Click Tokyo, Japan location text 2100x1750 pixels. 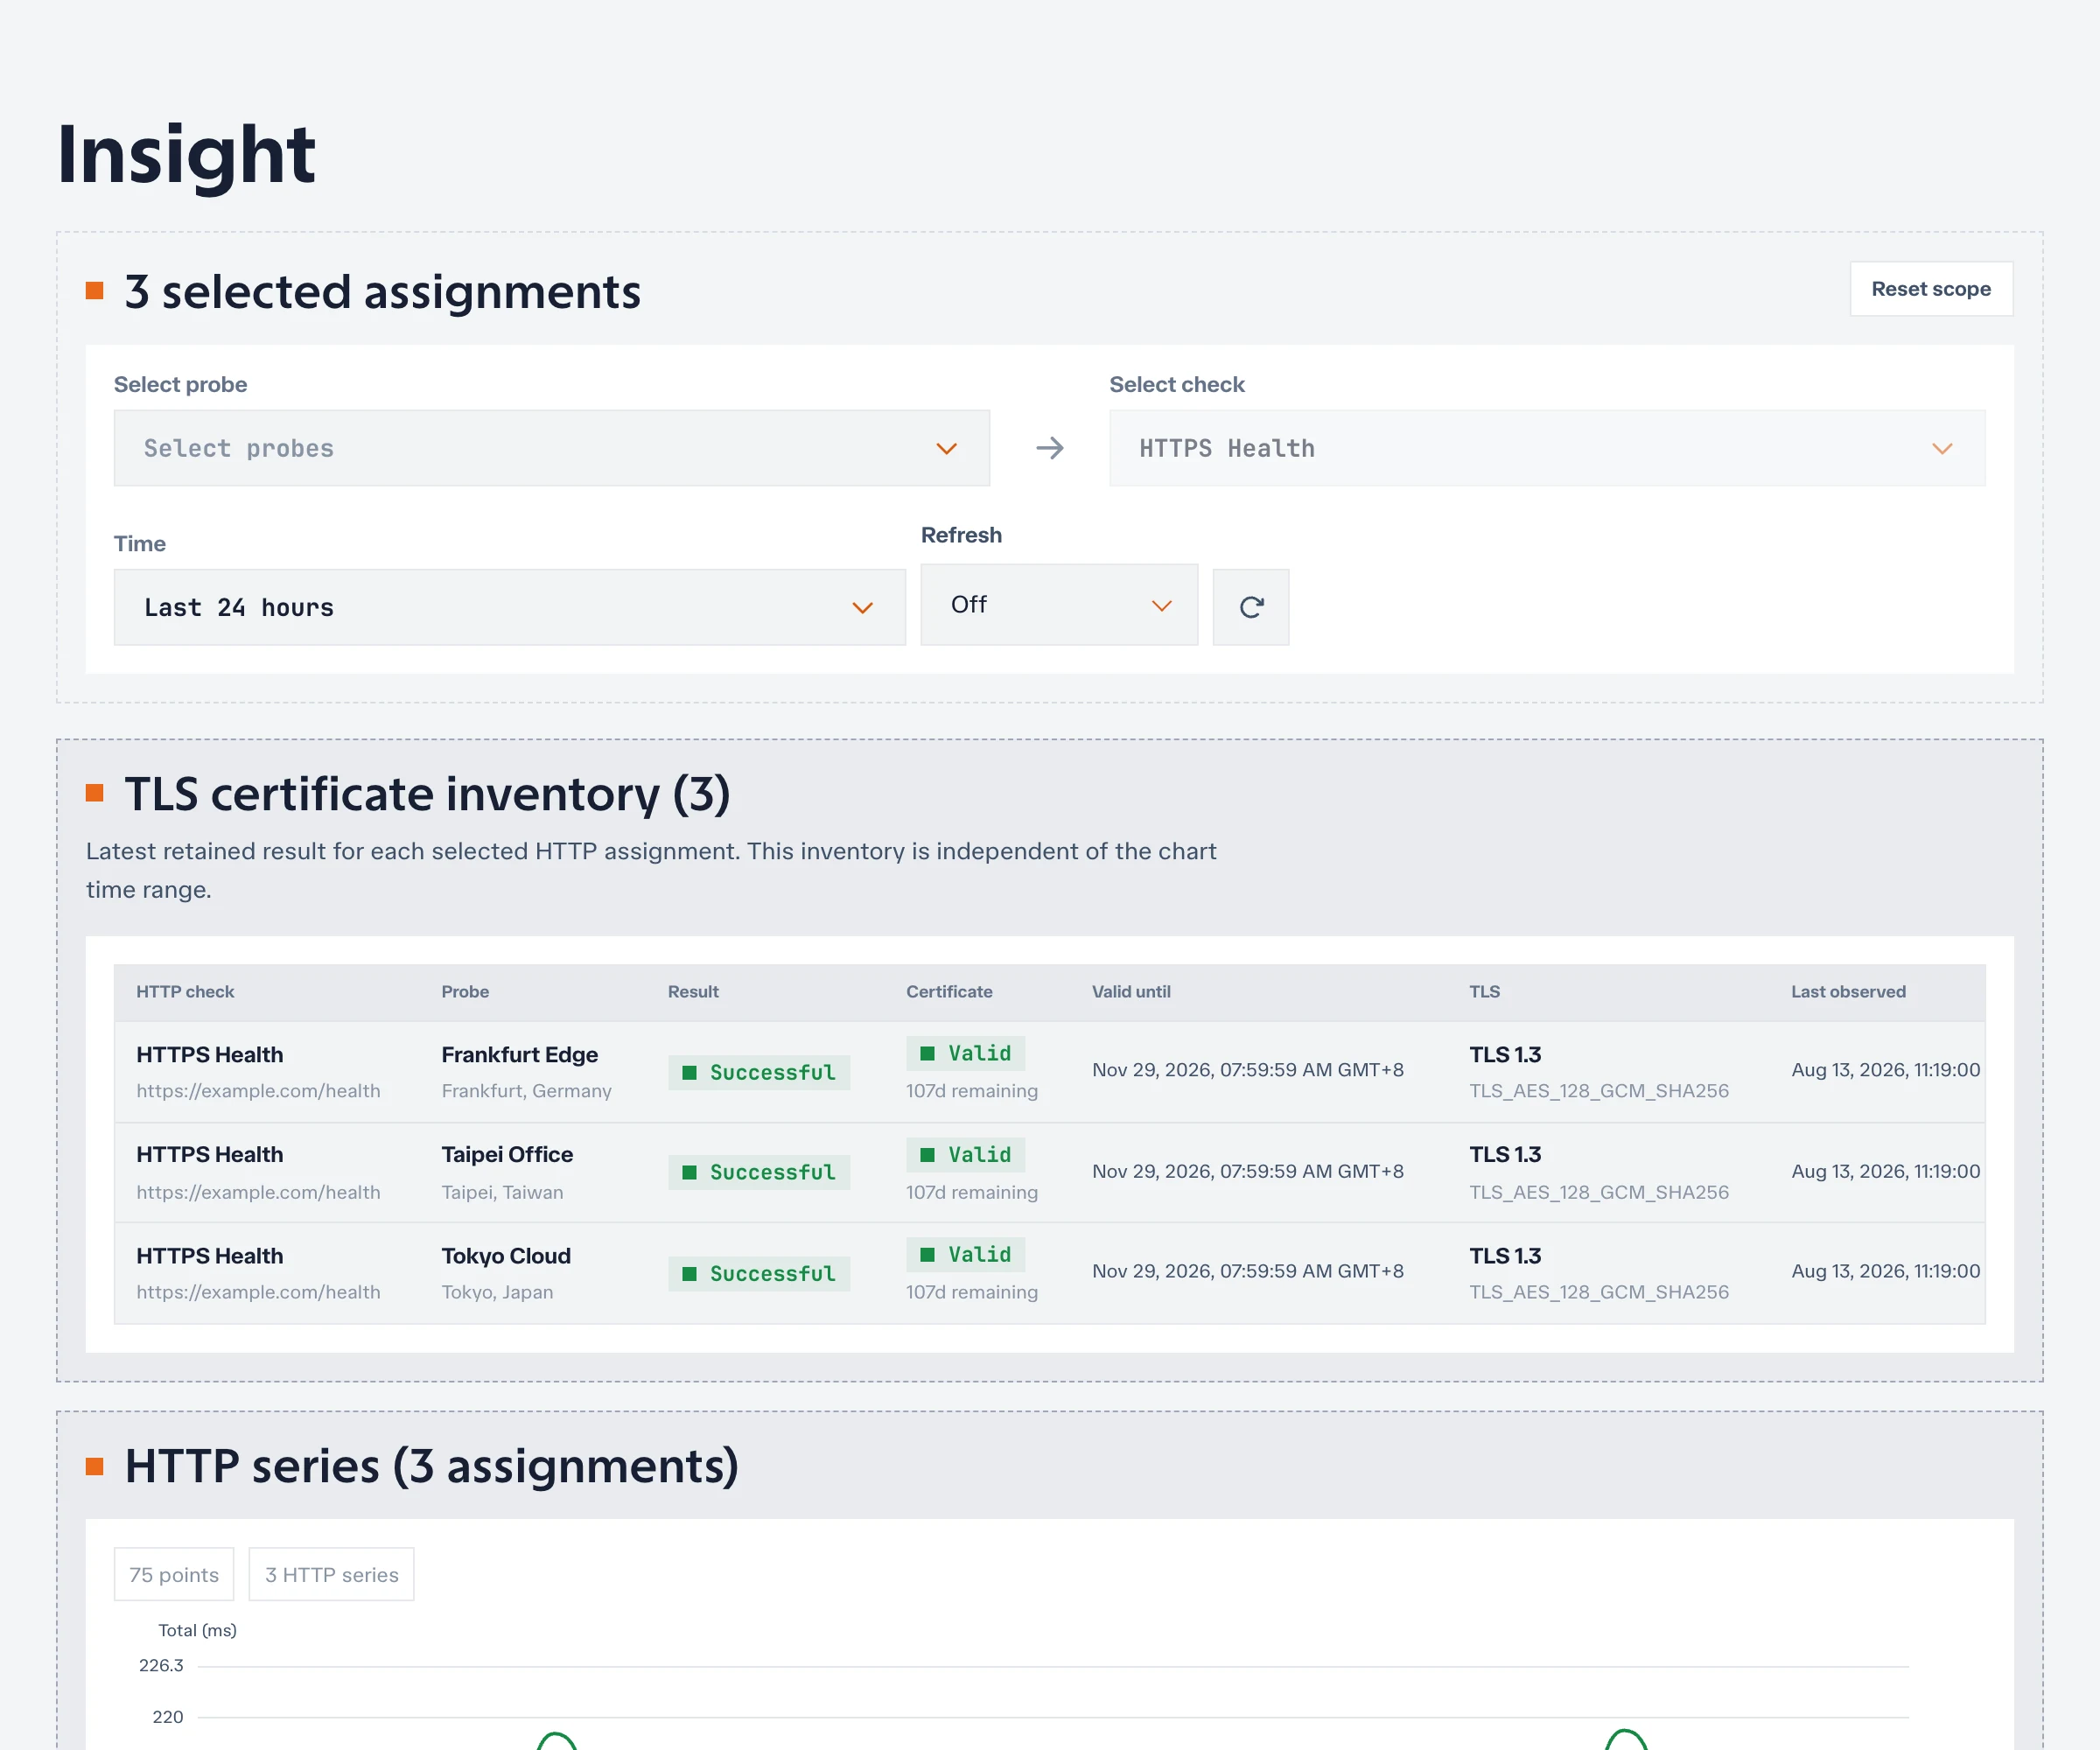pyautogui.click(x=497, y=1292)
